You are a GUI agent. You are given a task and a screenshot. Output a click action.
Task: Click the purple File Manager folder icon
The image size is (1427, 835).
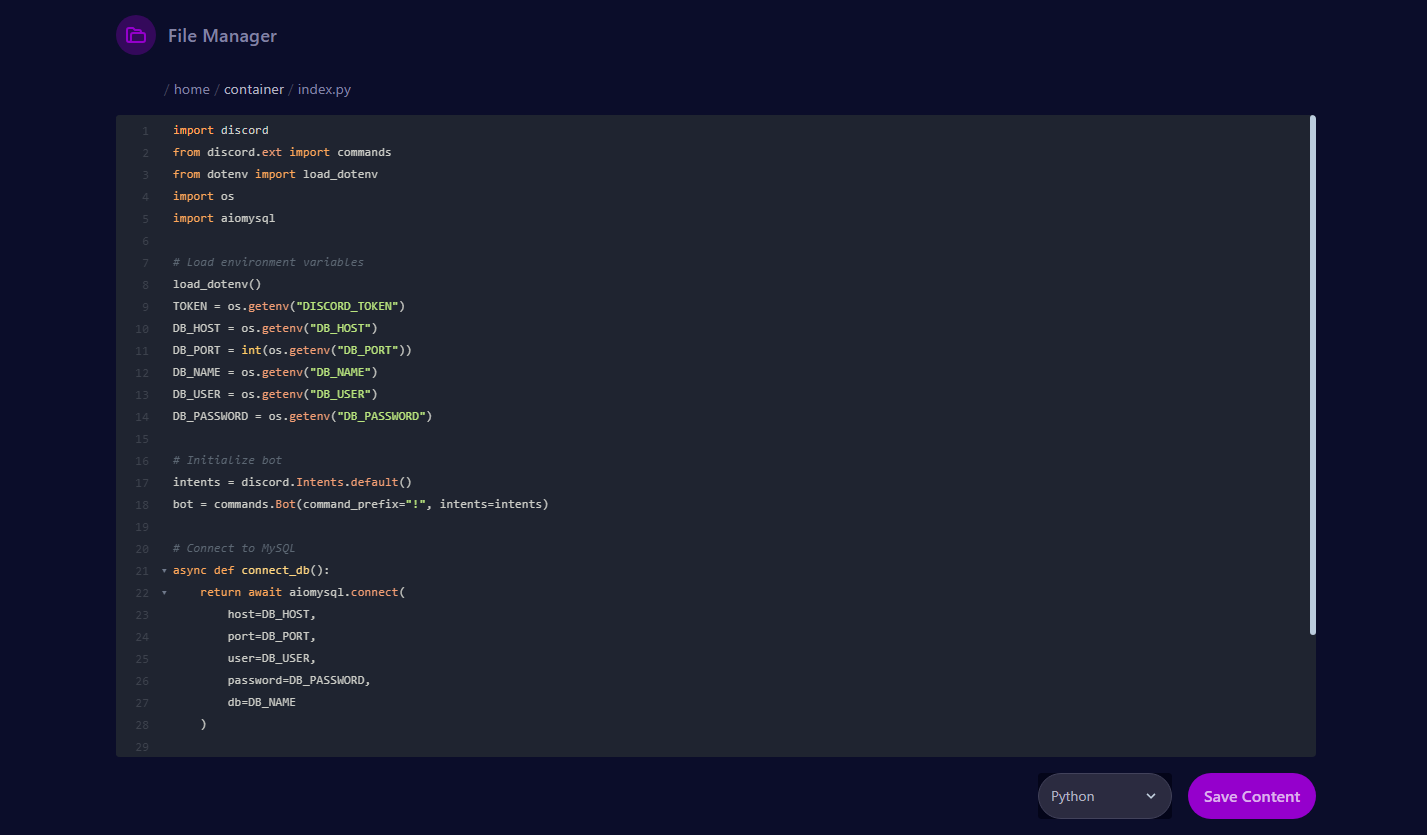(135, 35)
